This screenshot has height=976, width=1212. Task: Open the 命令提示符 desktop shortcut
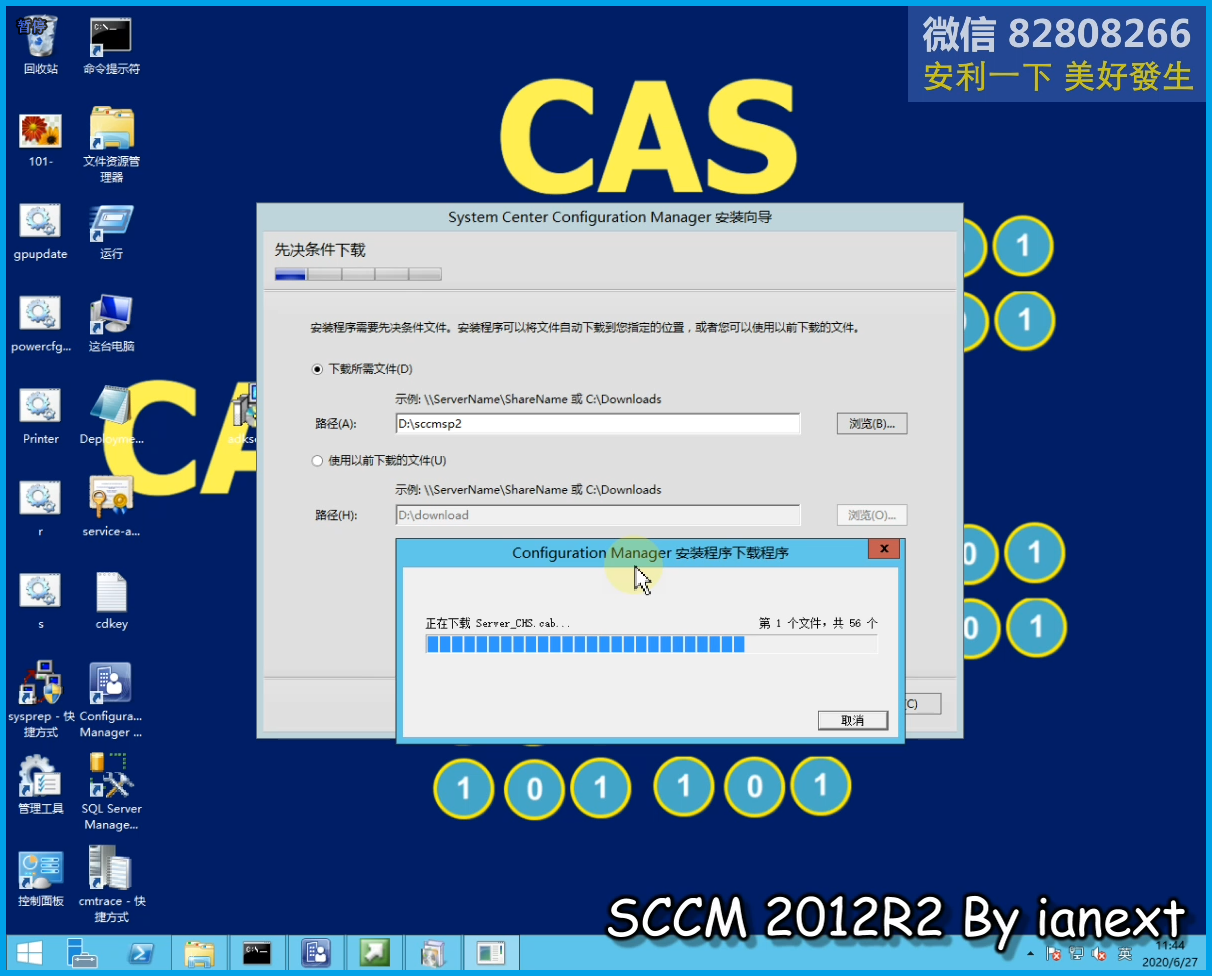111,46
